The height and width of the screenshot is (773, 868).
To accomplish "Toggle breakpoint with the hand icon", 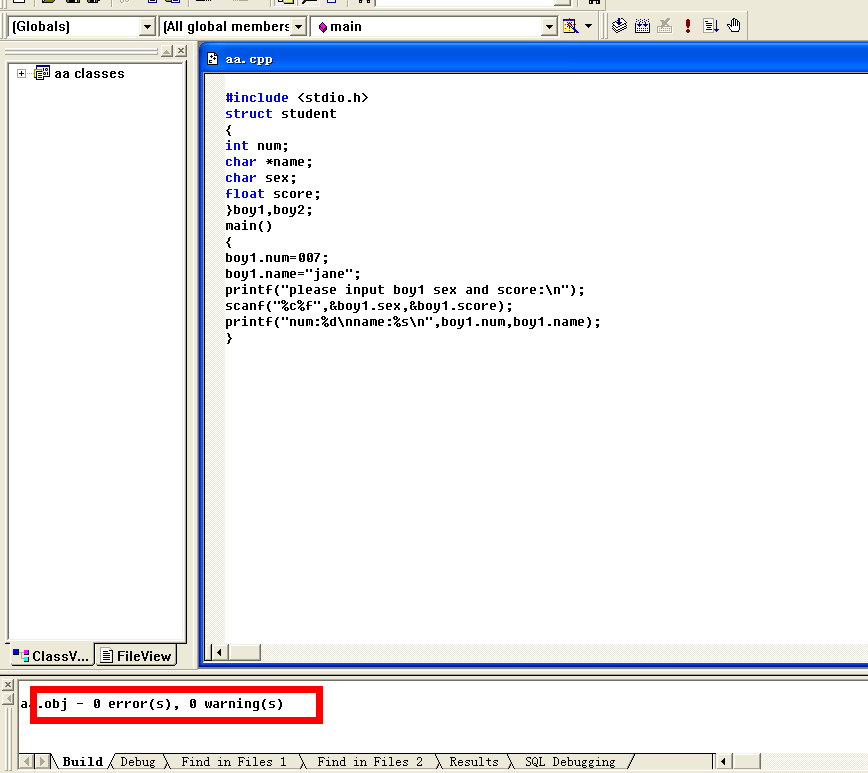I will click(734, 25).
